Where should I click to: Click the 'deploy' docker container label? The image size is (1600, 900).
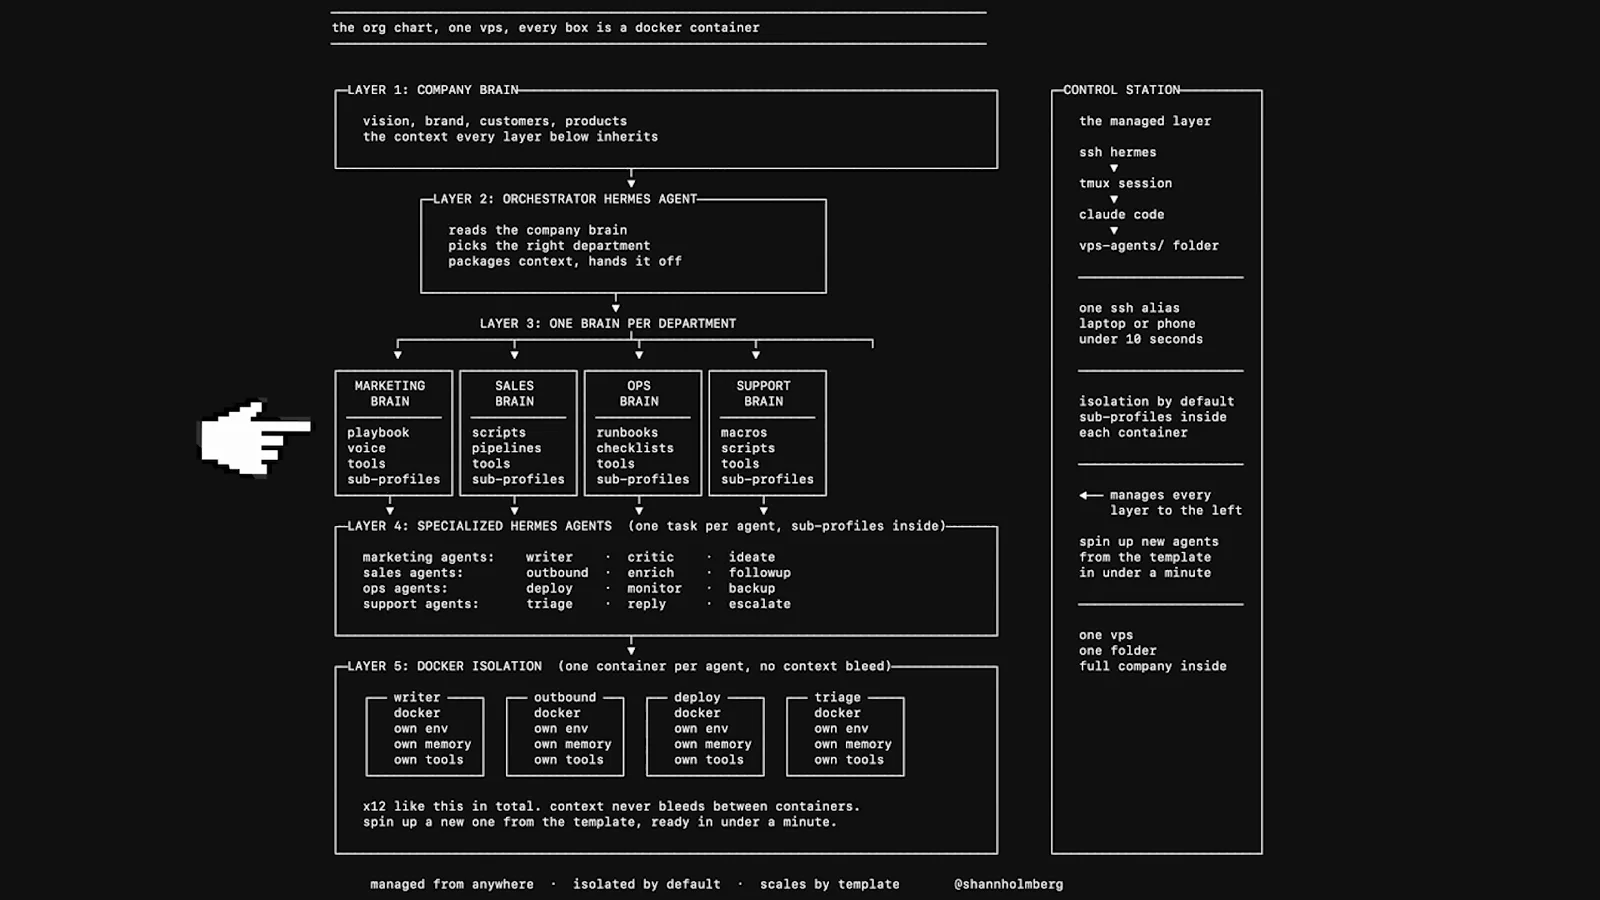tap(697, 697)
